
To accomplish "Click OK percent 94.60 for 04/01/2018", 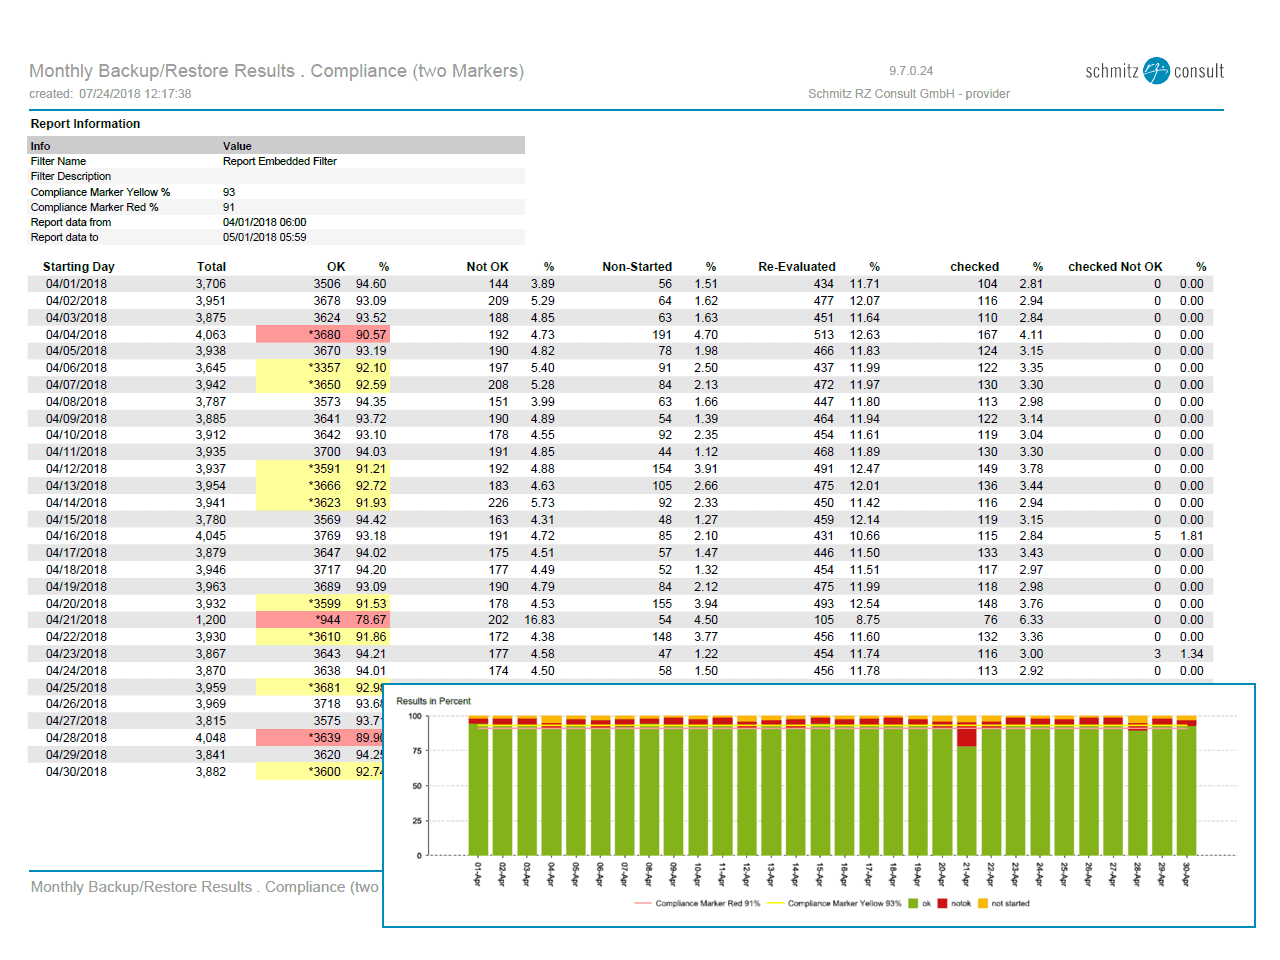I will coord(371,284).
